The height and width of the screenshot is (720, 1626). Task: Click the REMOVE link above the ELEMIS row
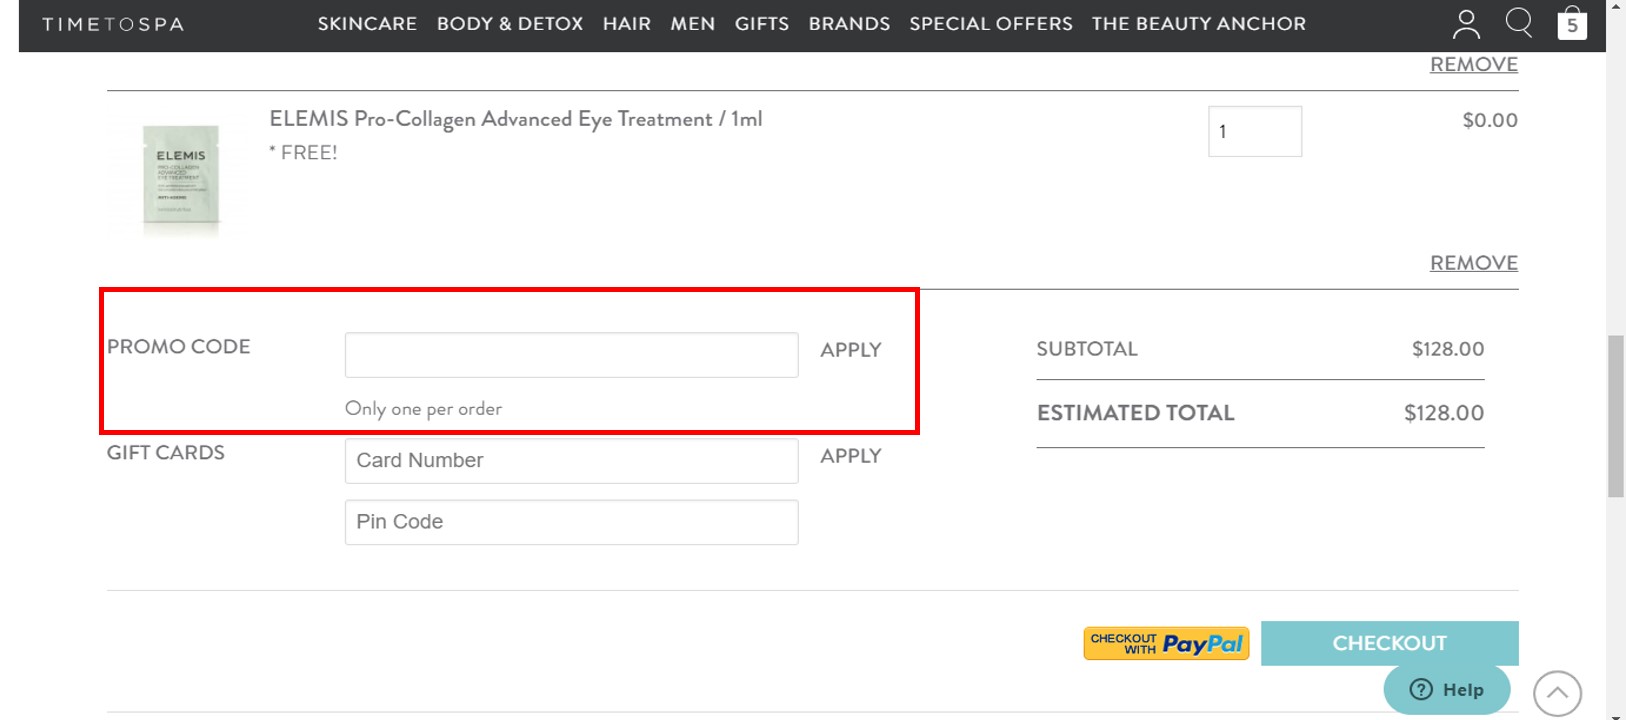1474,65
